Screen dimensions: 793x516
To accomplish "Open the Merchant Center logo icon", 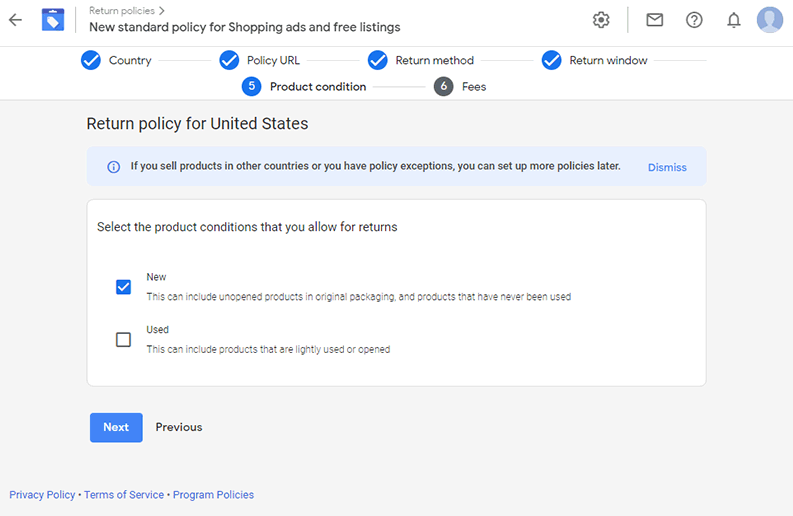I will 53,20.
